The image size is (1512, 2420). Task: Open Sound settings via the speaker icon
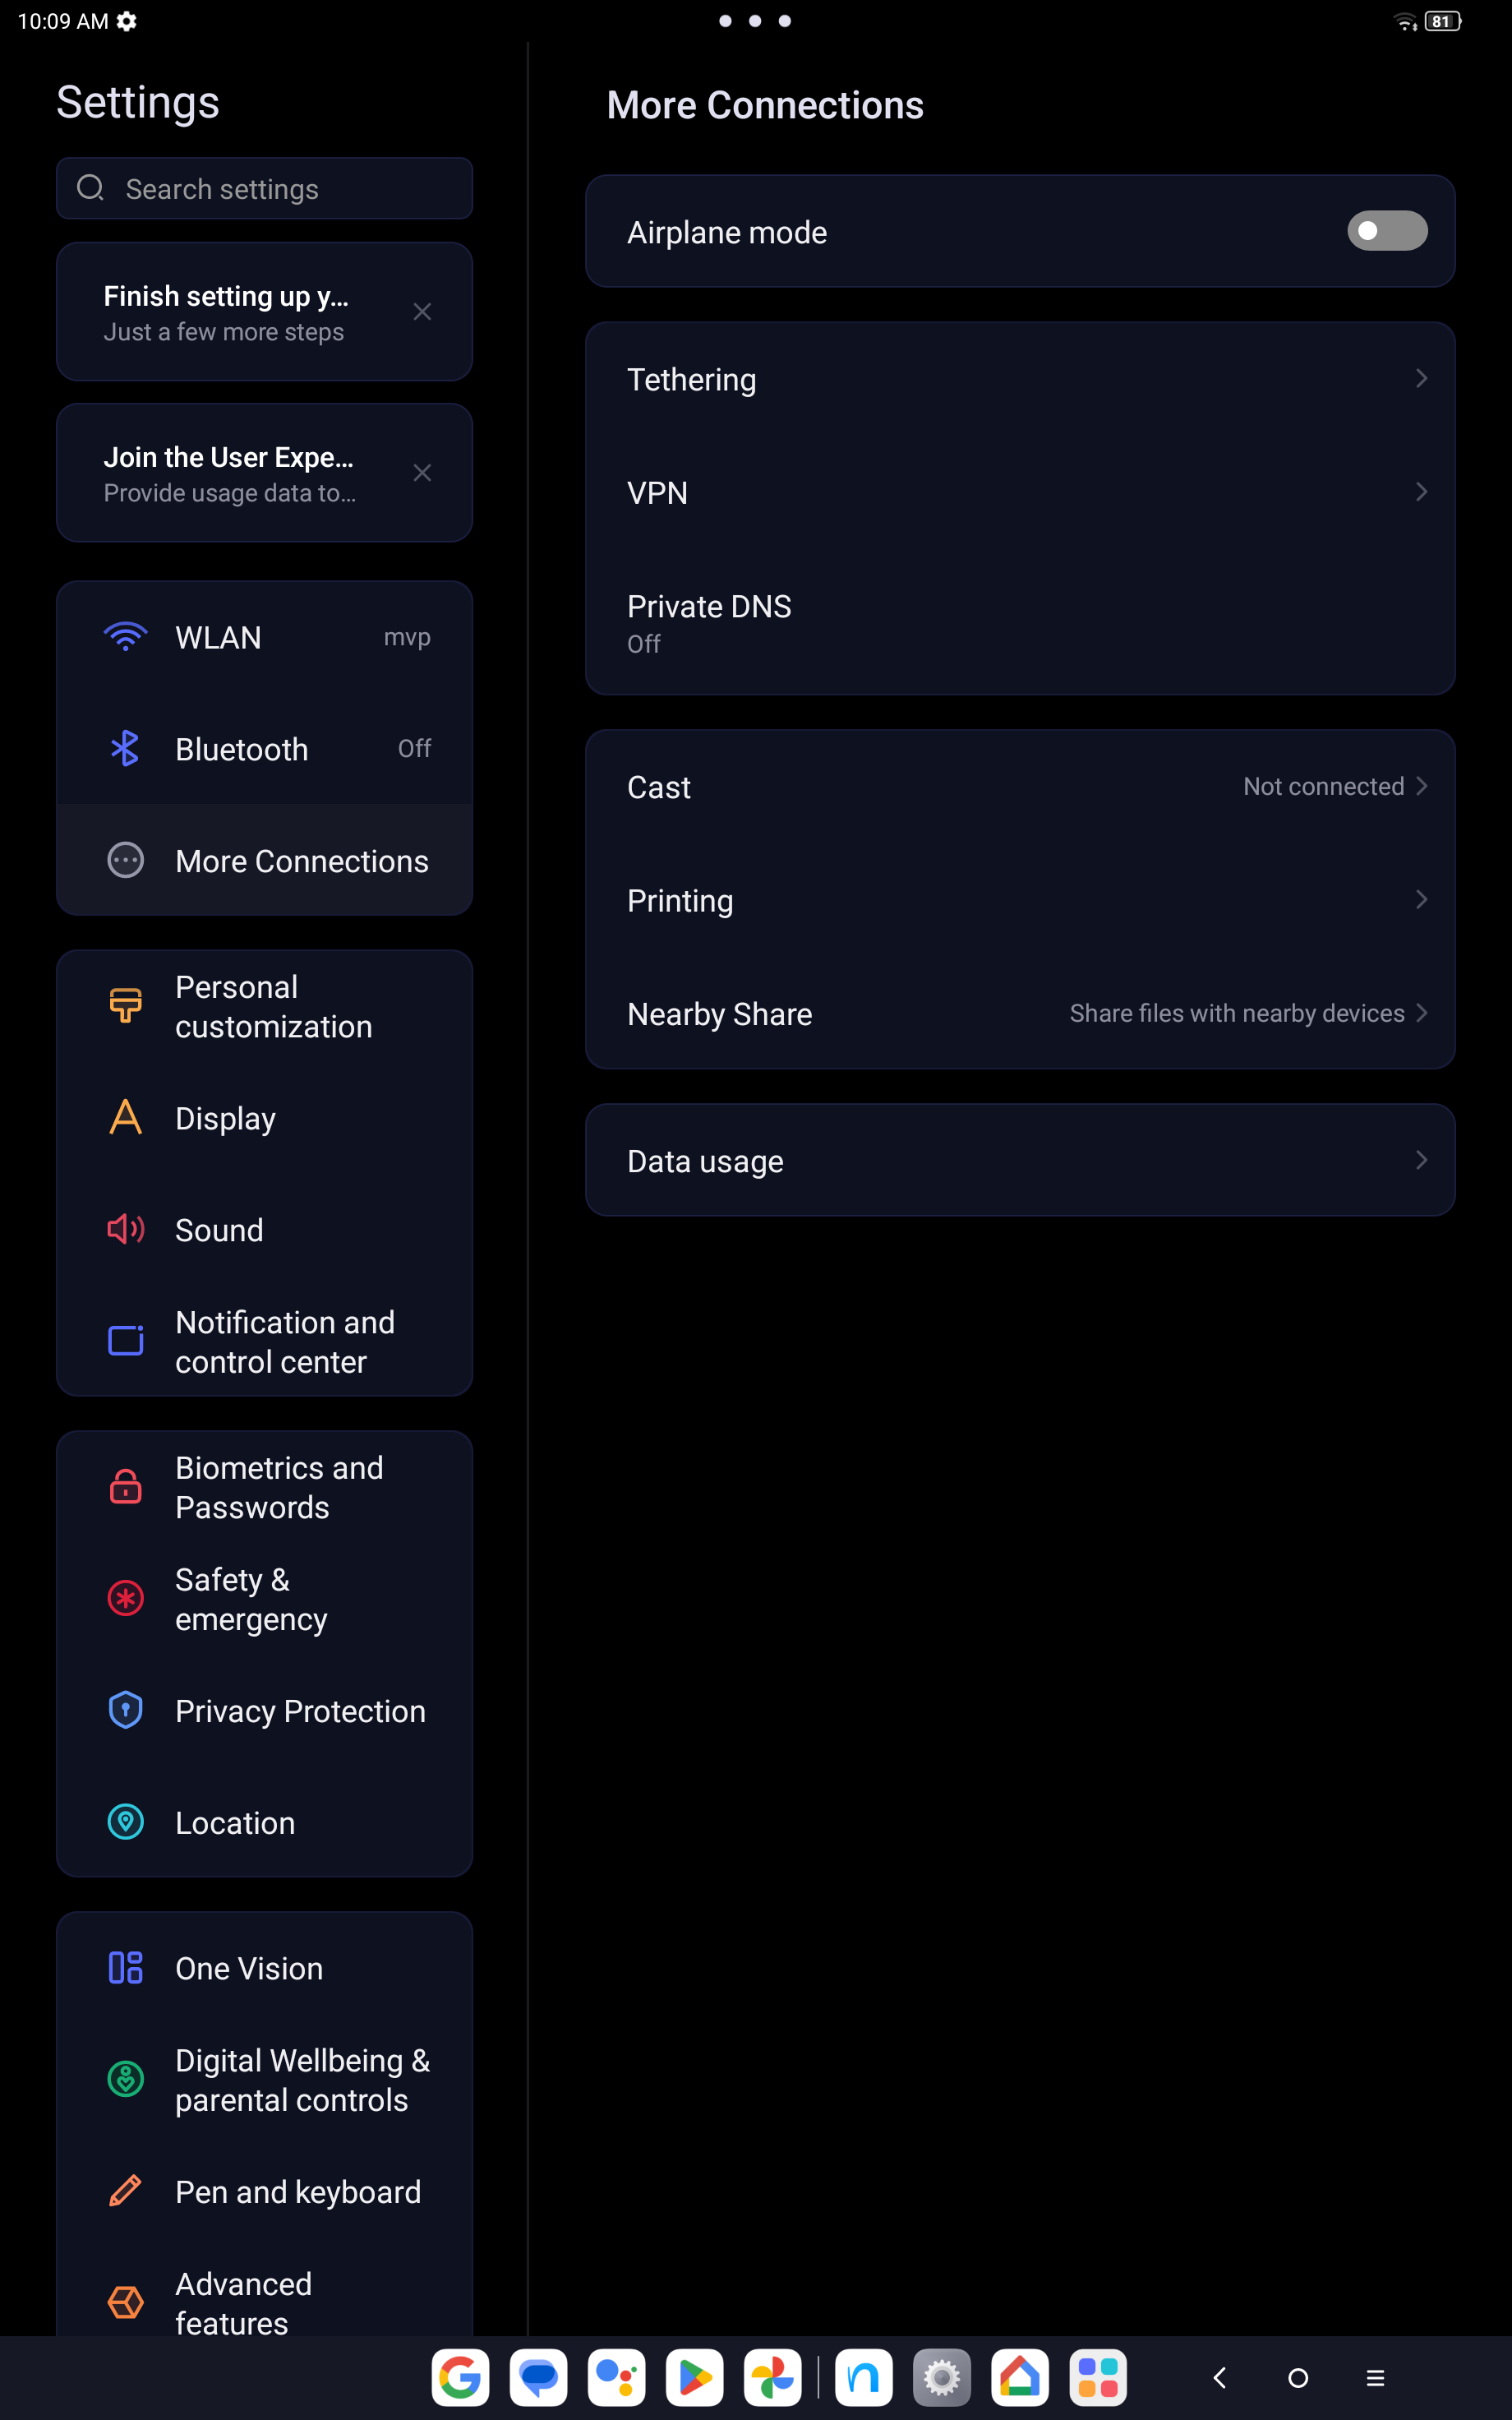125,1229
